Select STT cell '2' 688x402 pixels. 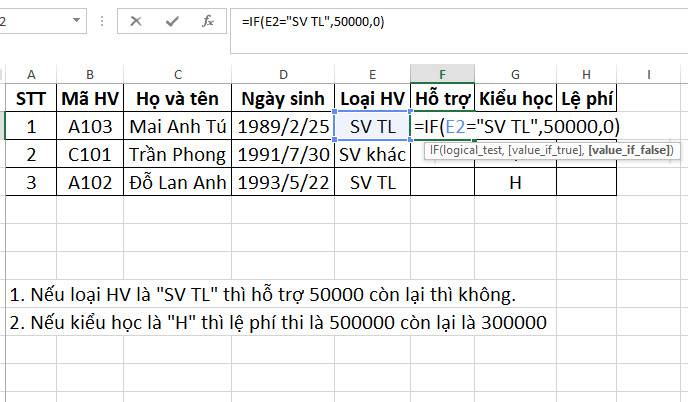[31, 154]
